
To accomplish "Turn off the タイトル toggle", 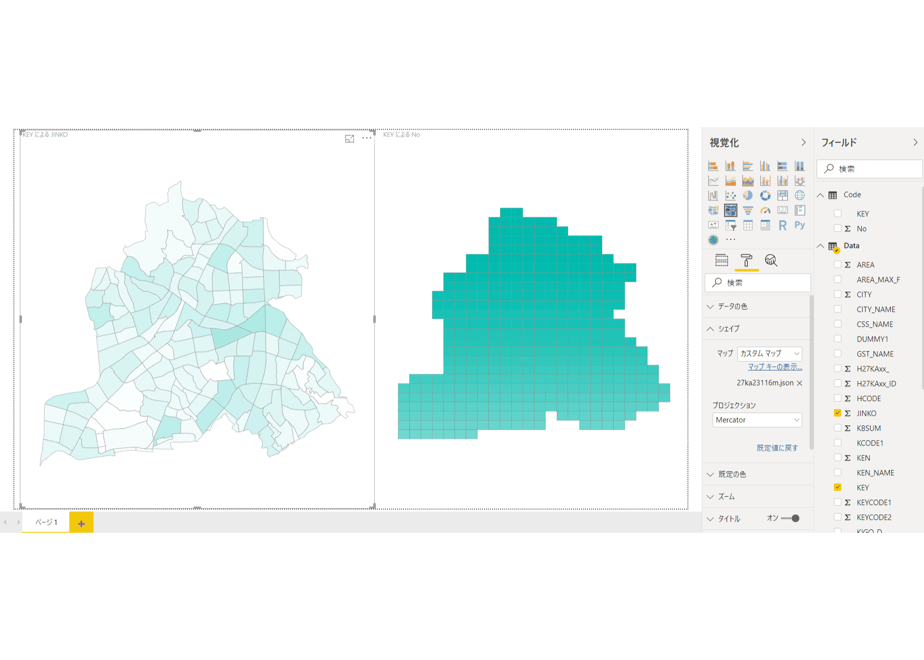I will [790, 519].
